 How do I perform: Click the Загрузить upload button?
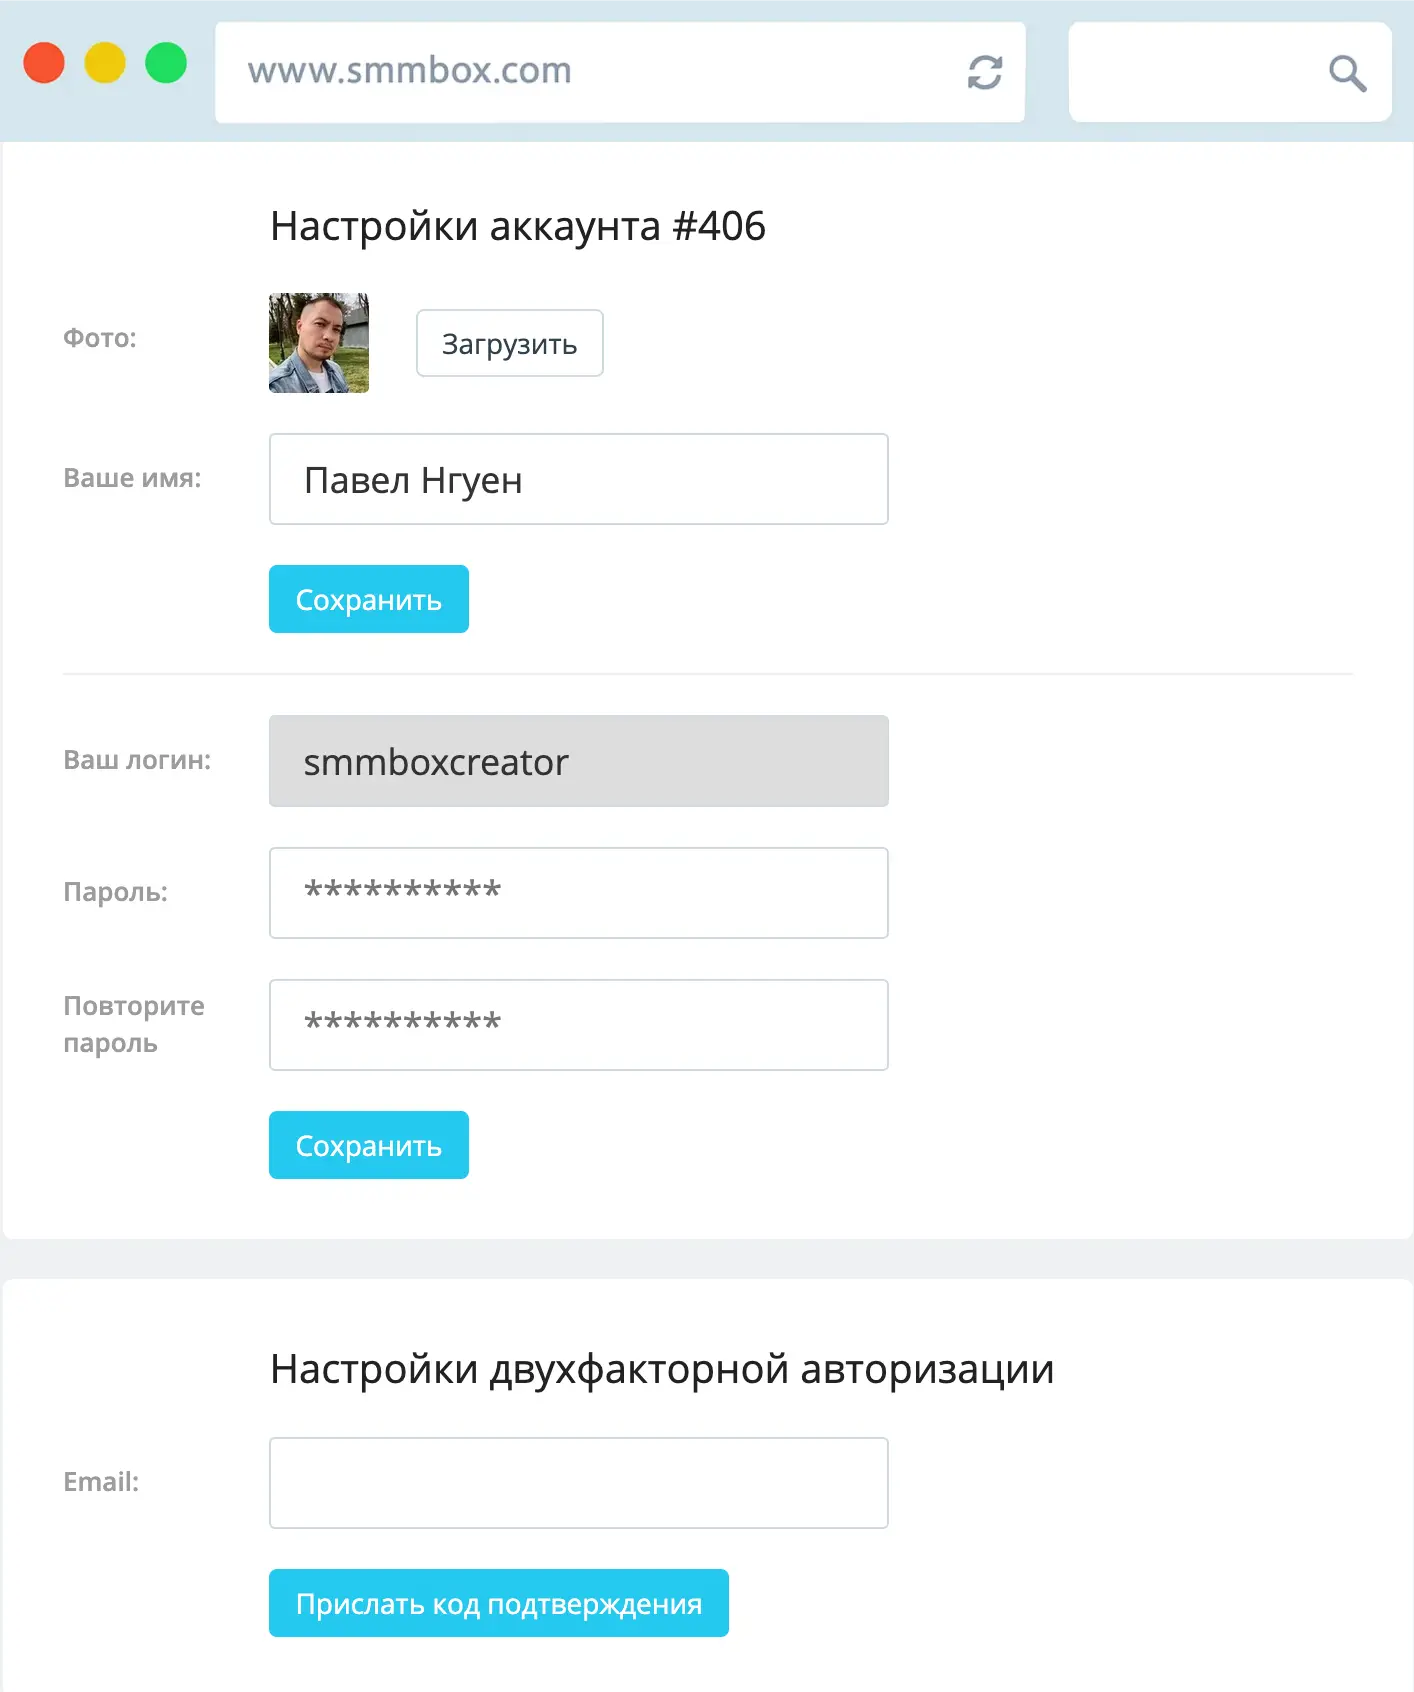(x=510, y=343)
